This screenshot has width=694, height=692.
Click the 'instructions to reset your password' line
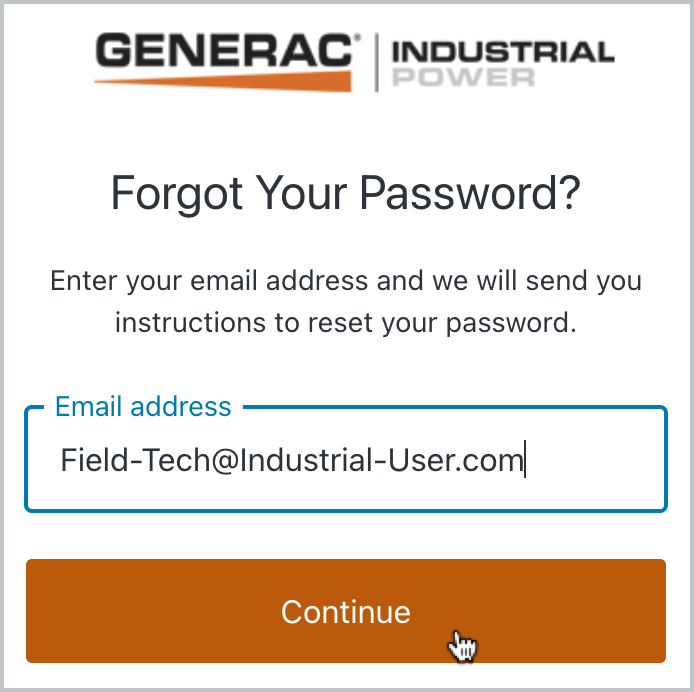(x=345, y=323)
